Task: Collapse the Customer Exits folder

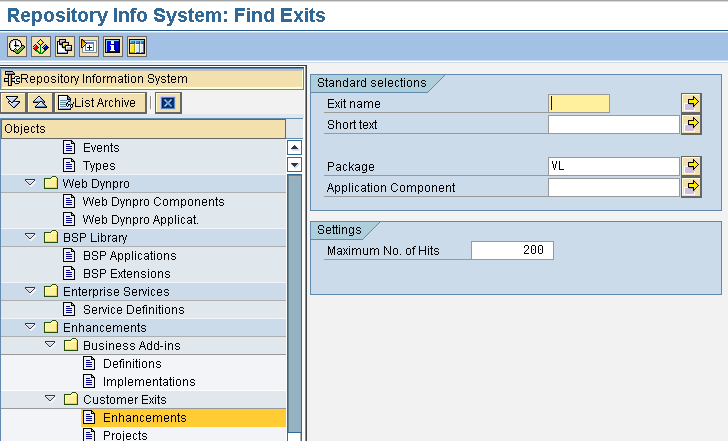Action: [50, 400]
